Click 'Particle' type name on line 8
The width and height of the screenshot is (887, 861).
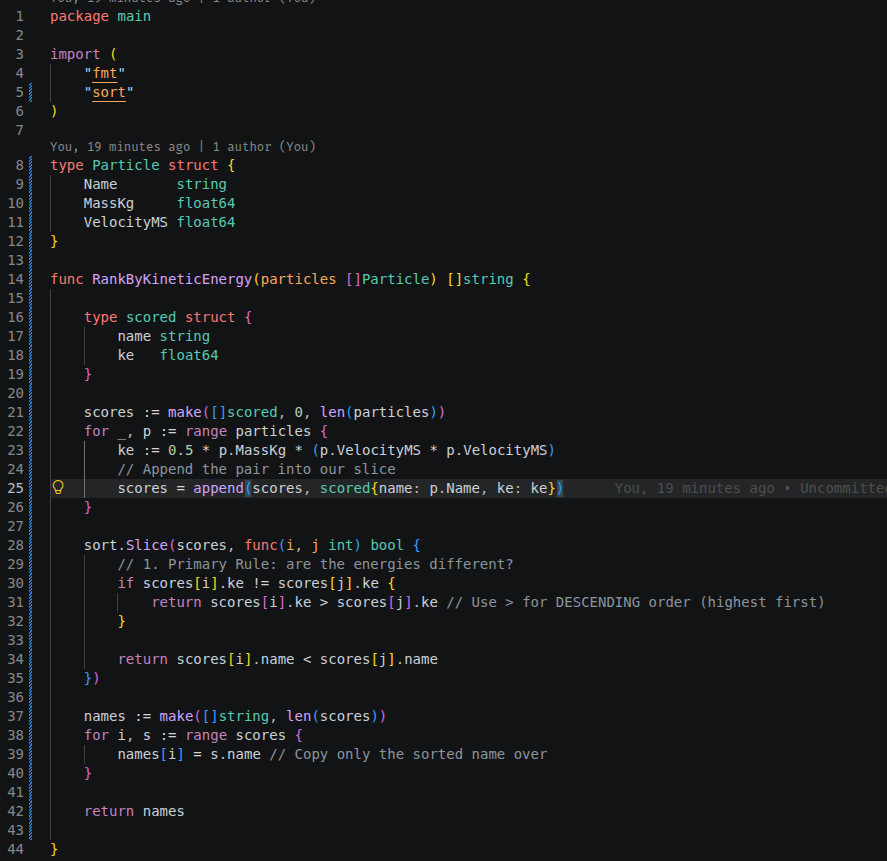click(x=126, y=165)
